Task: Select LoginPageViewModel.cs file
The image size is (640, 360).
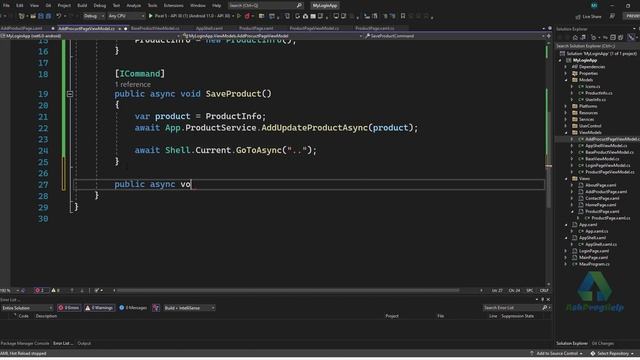Action: [608, 165]
